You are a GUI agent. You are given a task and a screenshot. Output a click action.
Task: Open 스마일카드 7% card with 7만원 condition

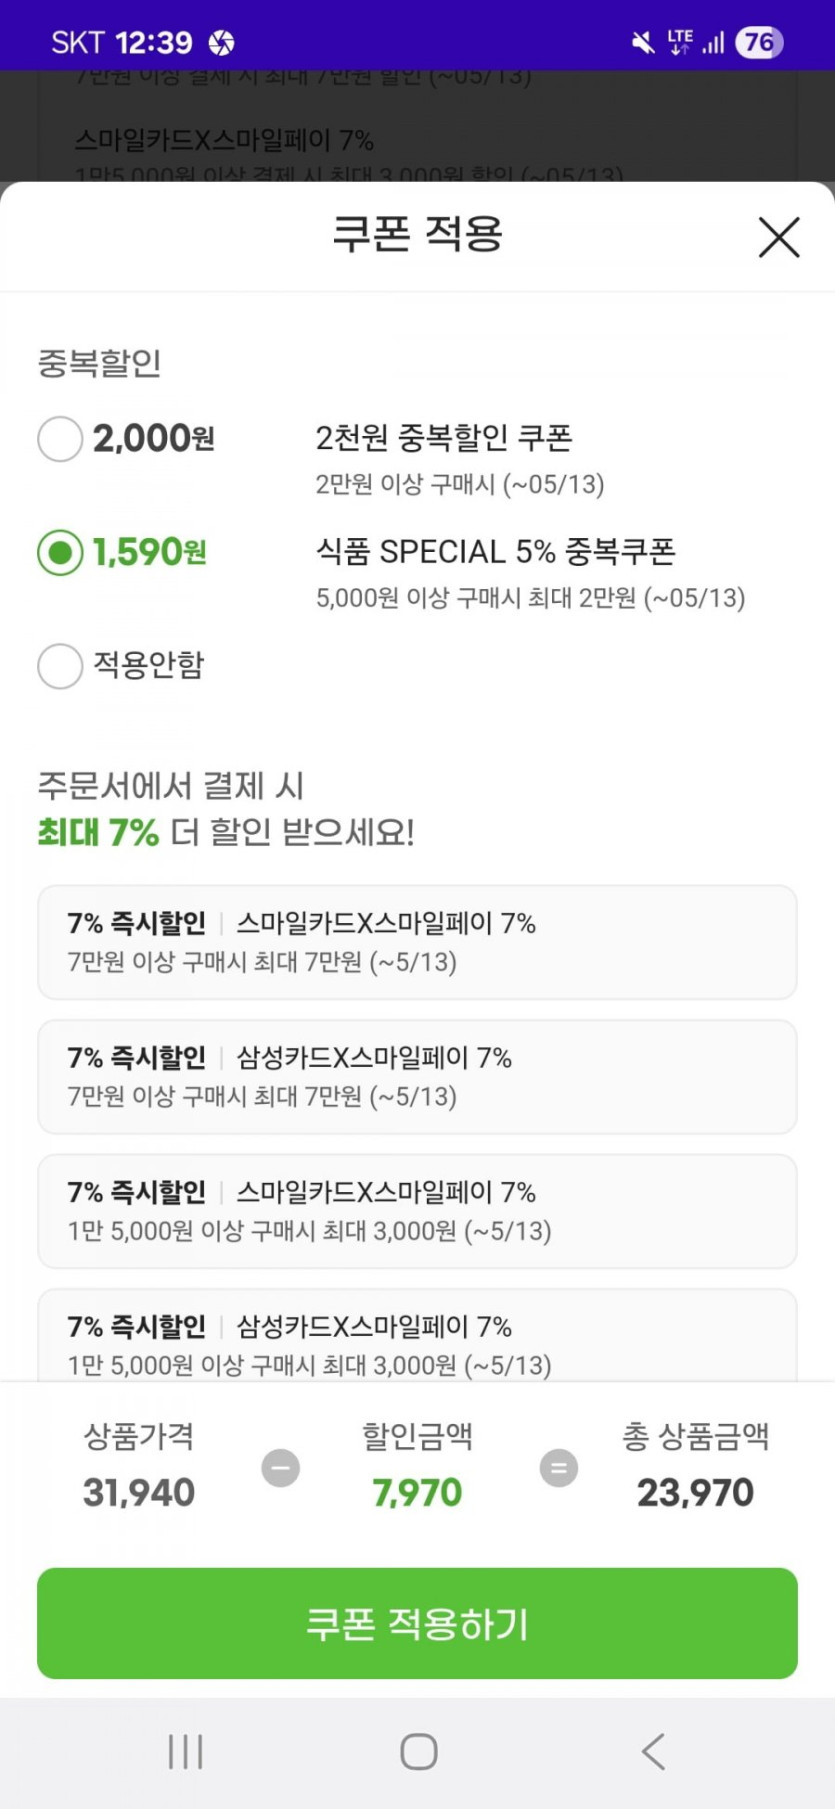[417, 942]
